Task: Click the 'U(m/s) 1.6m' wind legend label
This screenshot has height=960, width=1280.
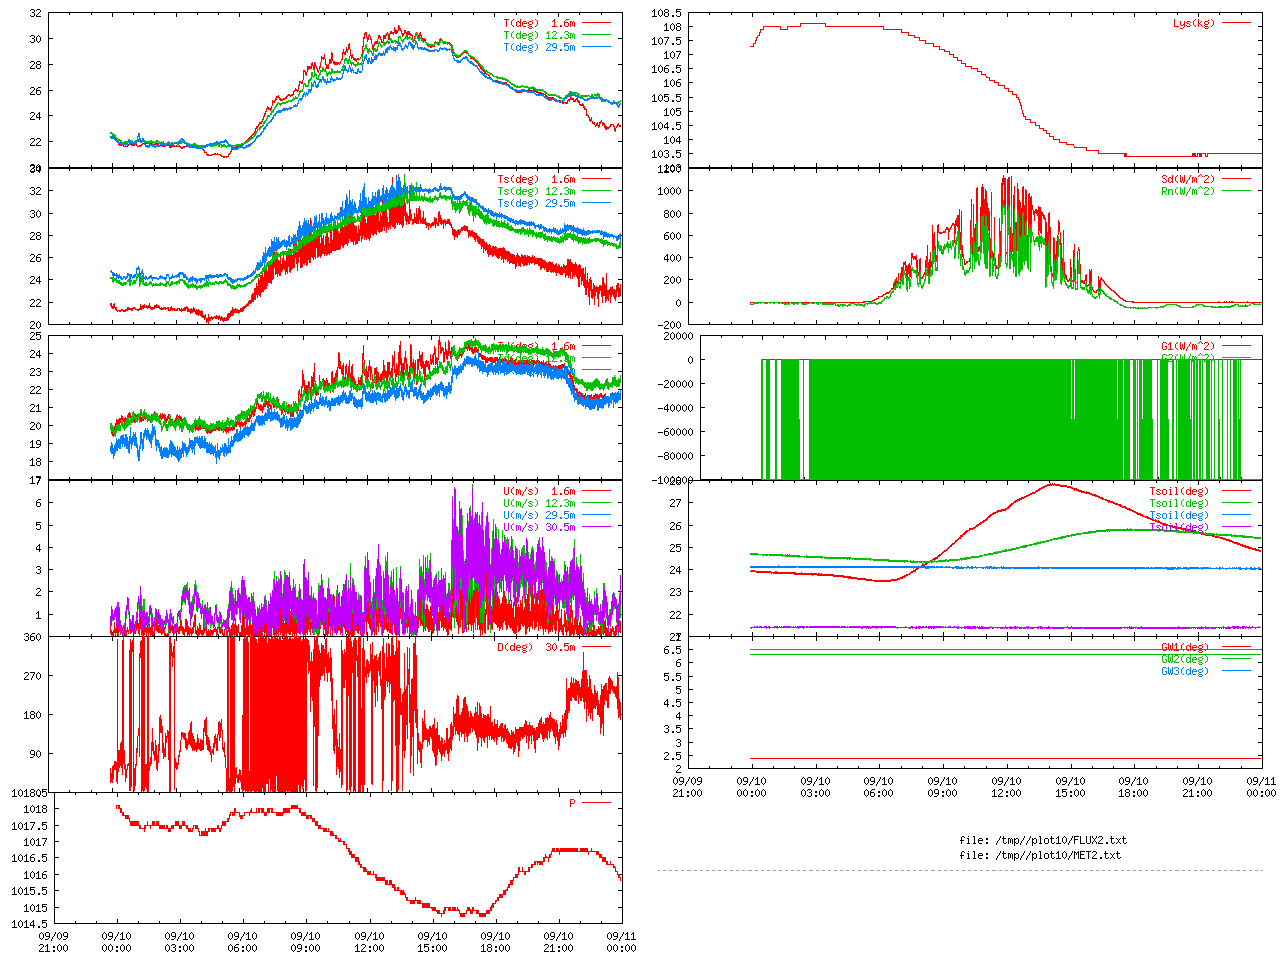Action: 539,492
